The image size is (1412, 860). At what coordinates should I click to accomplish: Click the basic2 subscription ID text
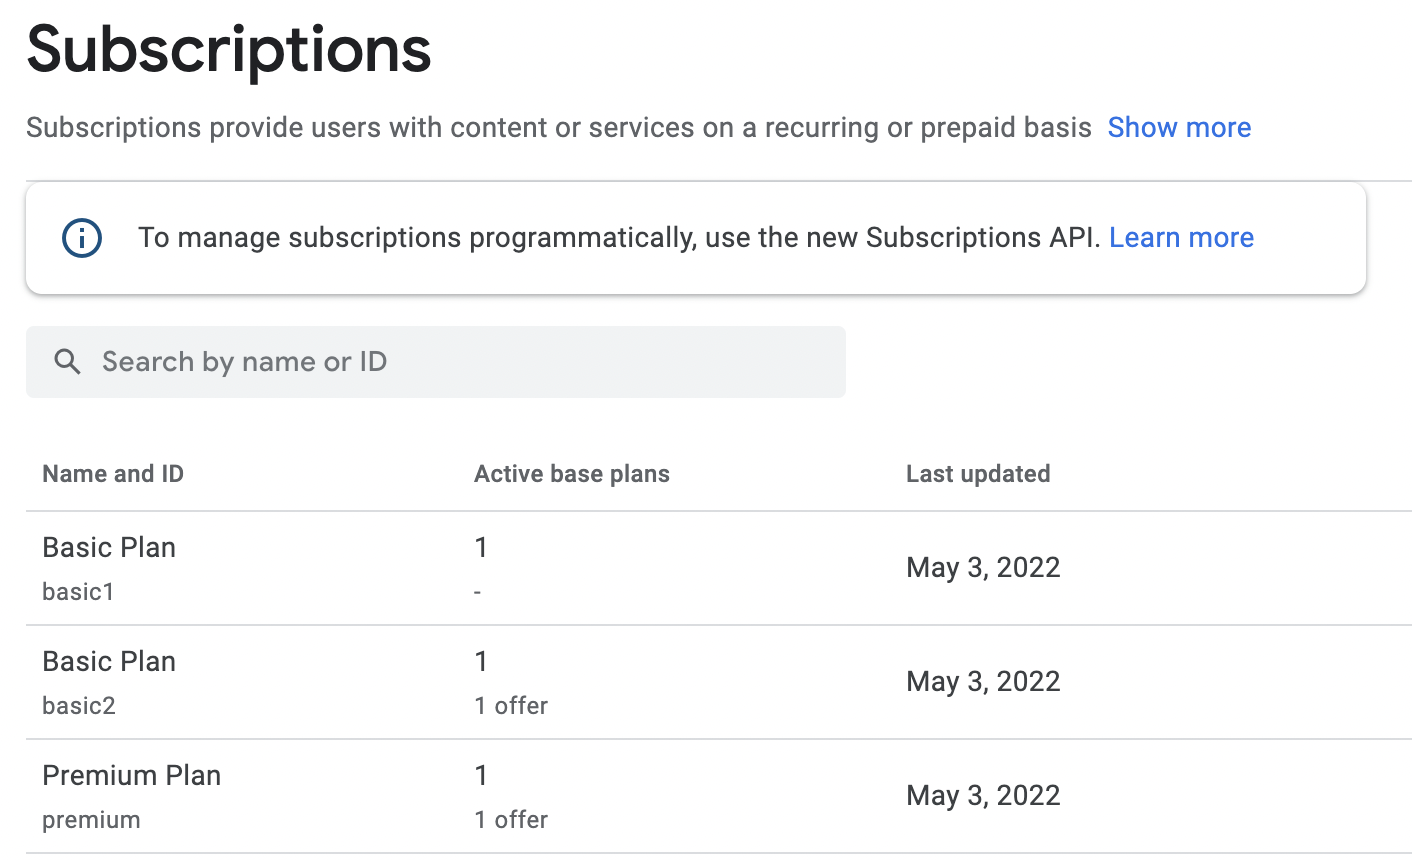tap(79, 706)
